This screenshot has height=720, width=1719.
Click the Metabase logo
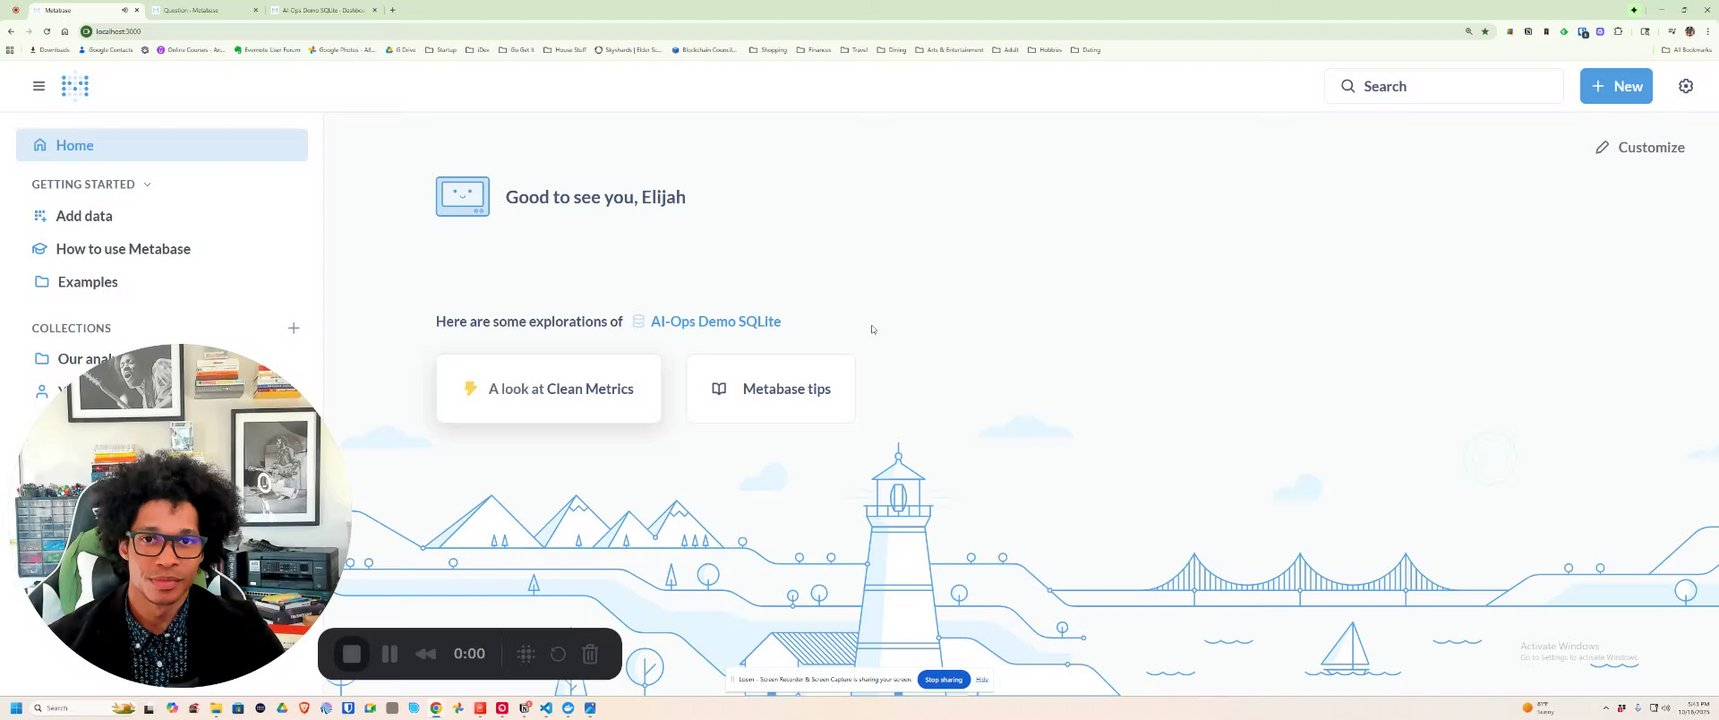coord(75,86)
